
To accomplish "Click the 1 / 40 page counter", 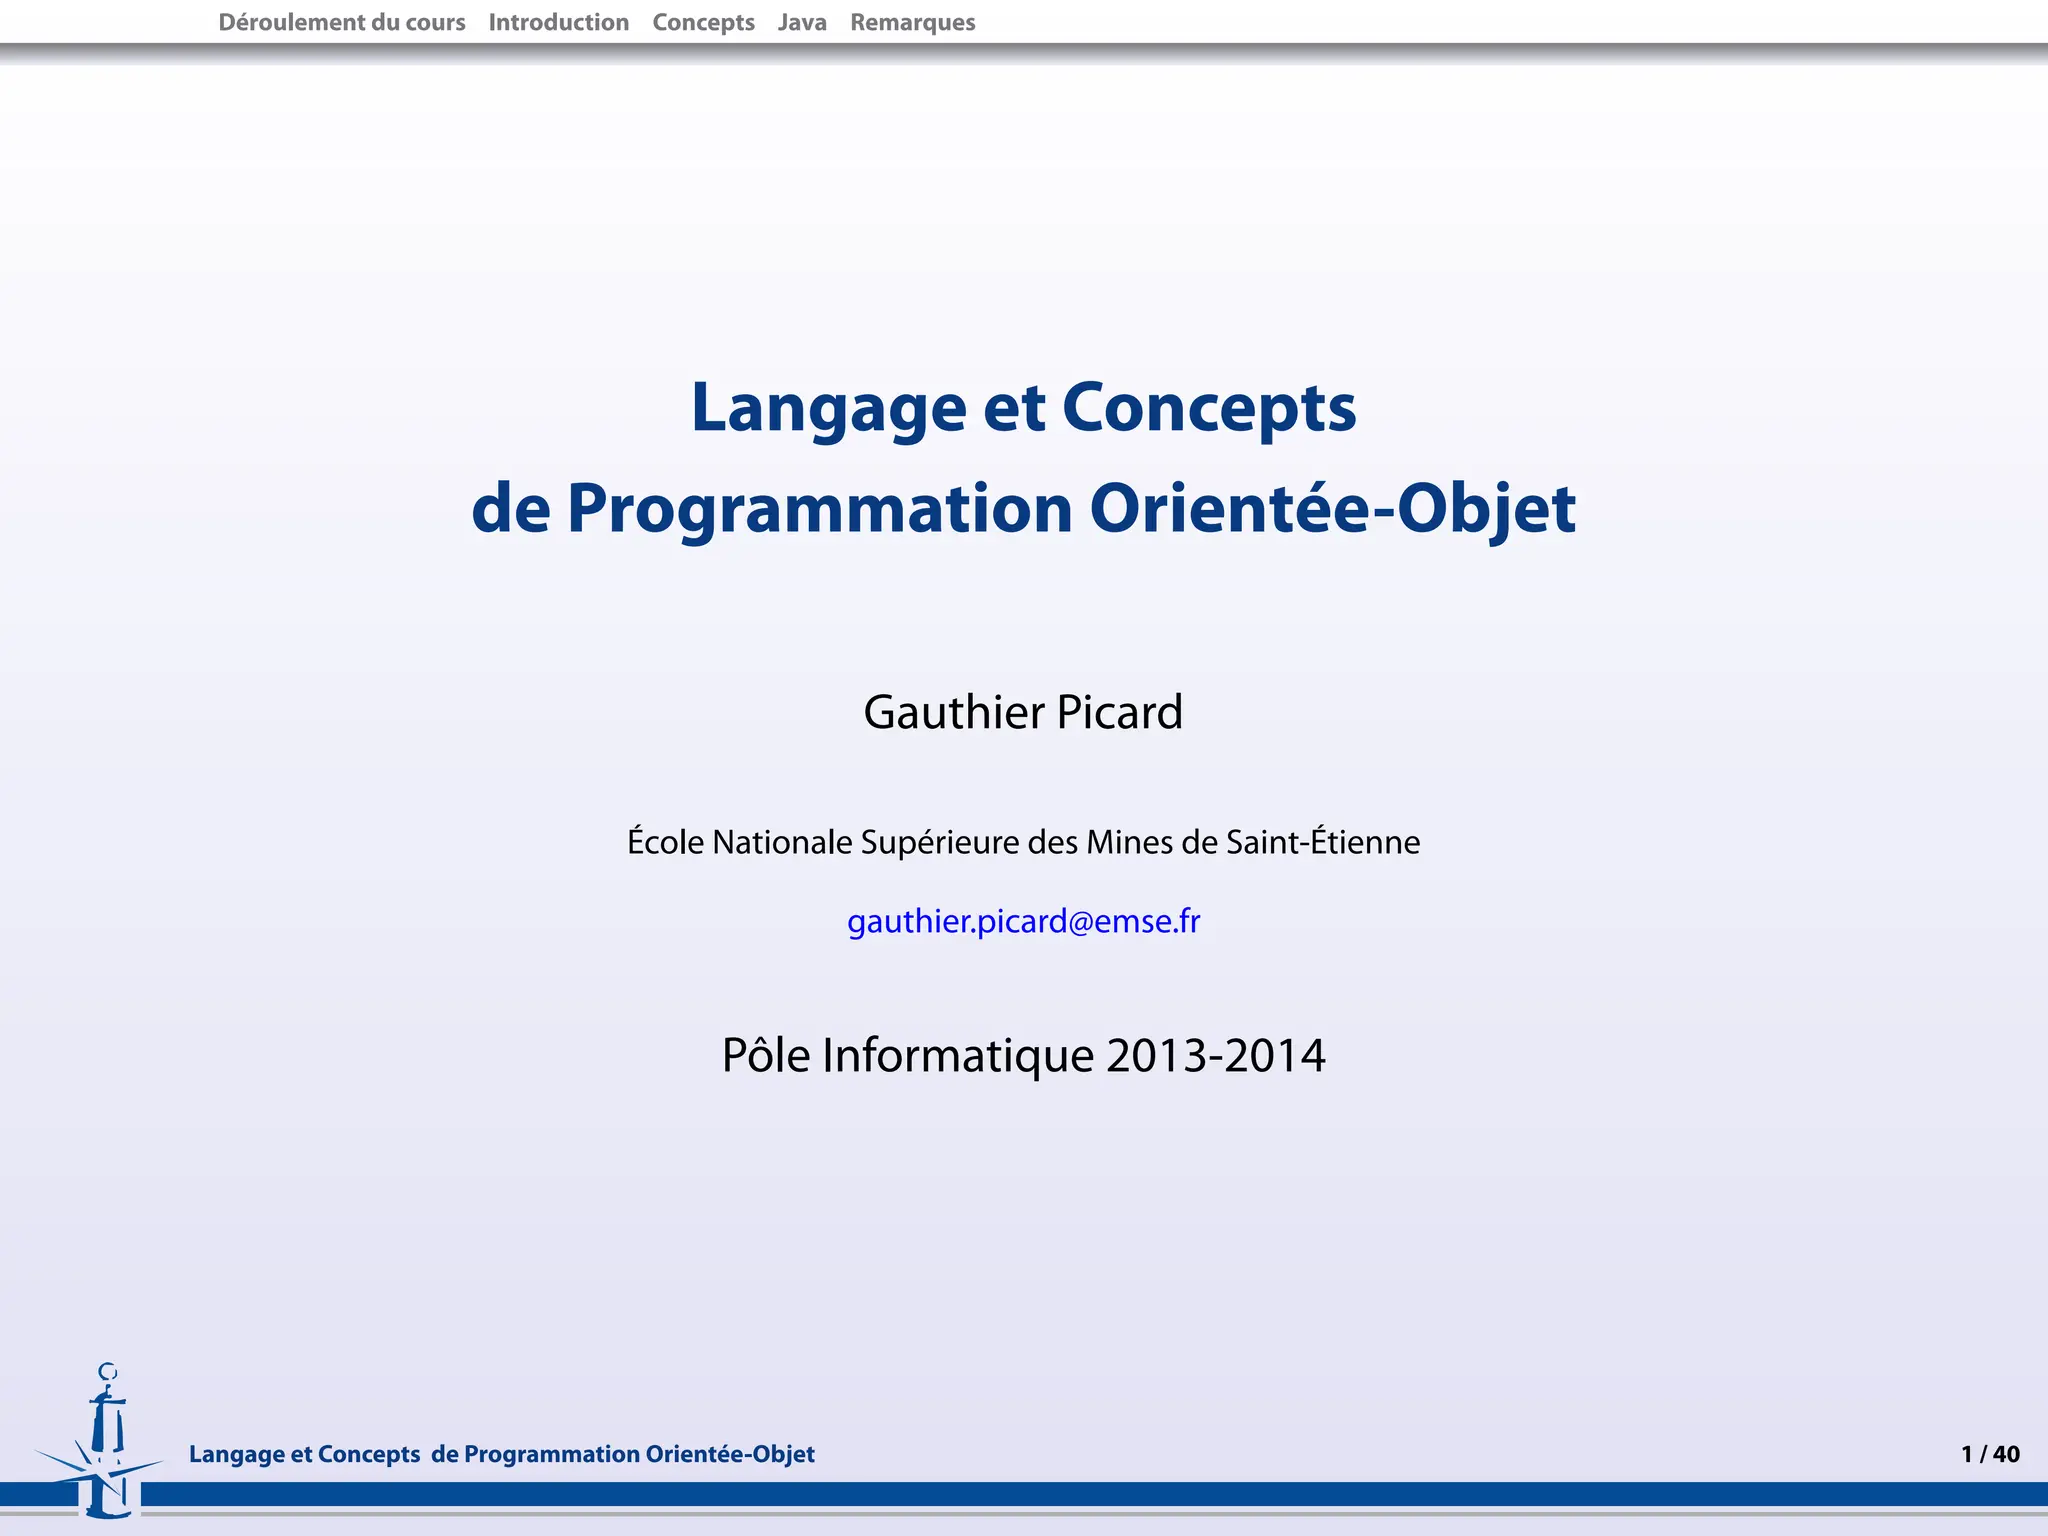I will coord(1990,1454).
